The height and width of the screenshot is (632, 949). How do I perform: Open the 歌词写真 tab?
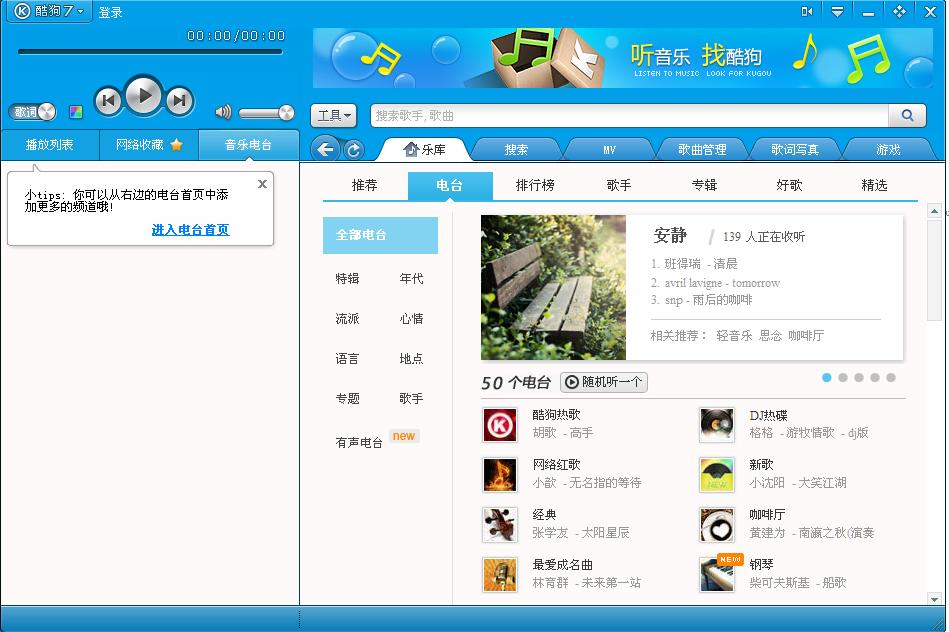click(795, 150)
